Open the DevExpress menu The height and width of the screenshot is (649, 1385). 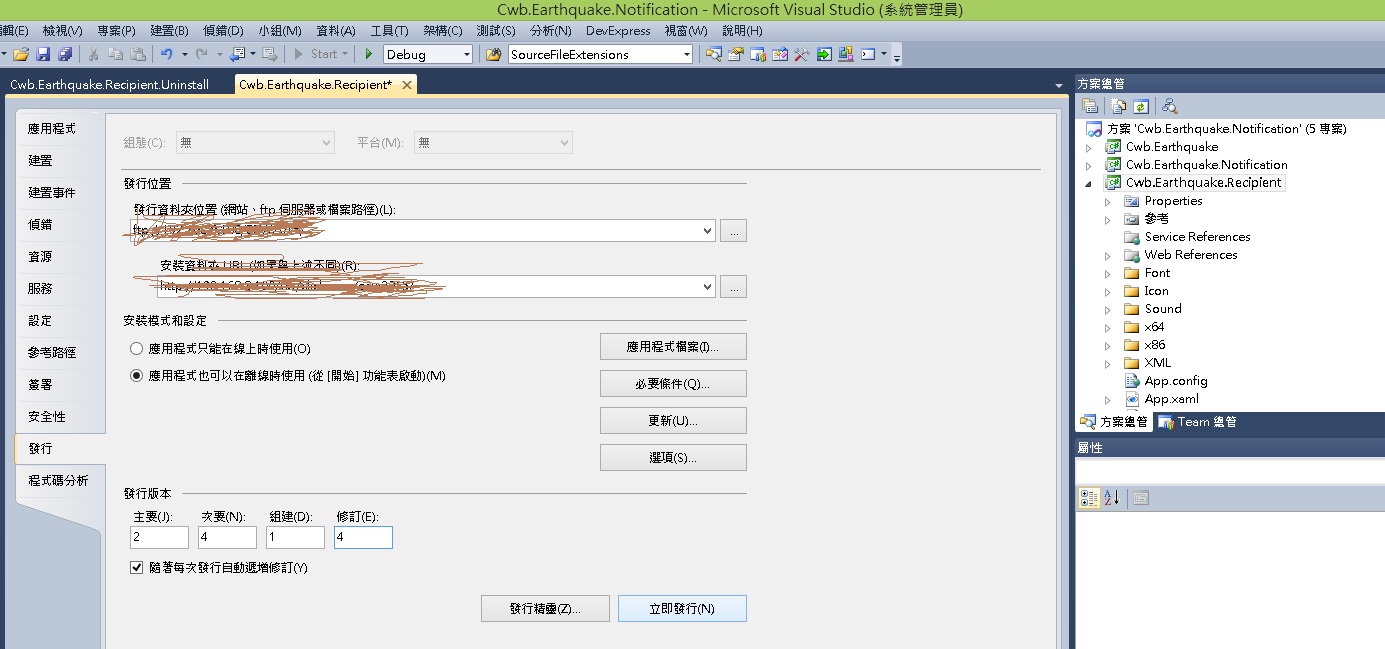[618, 31]
